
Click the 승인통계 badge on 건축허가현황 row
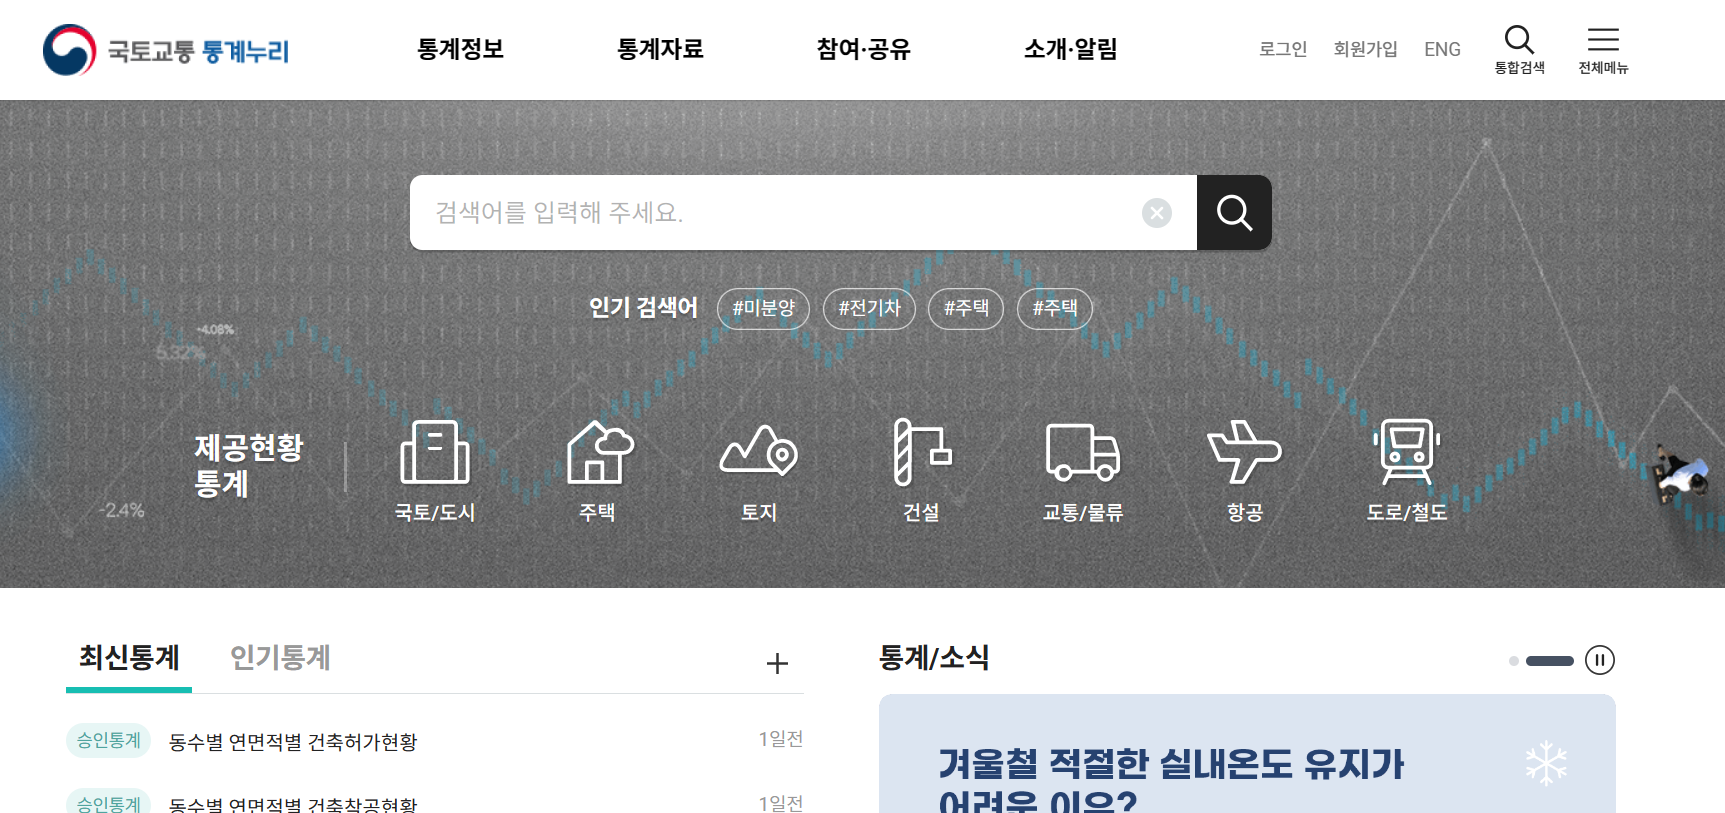pos(108,740)
